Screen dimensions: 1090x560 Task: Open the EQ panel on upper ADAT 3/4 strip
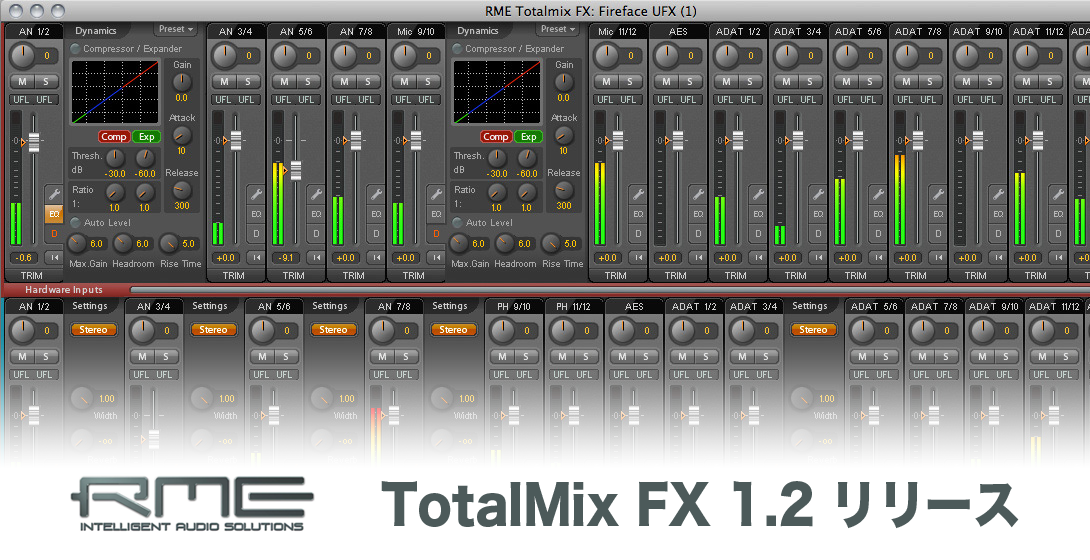tap(818, 214)
